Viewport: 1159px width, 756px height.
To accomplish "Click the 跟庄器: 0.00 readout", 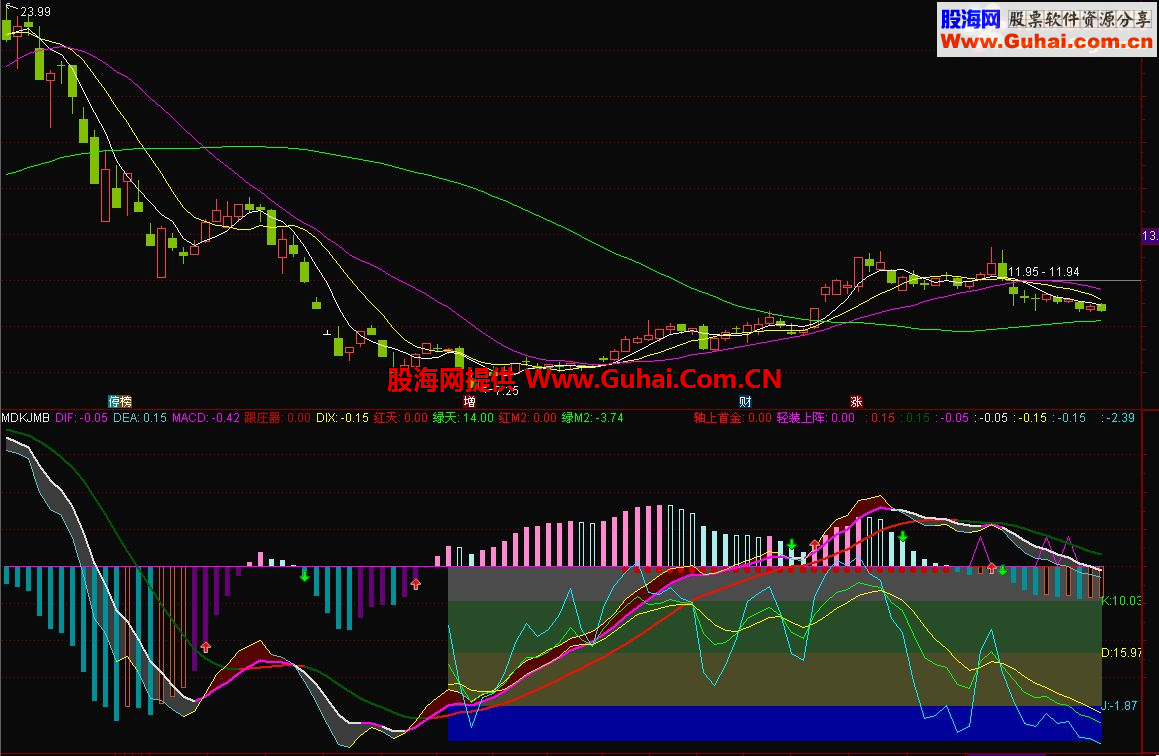I will 277,418.
